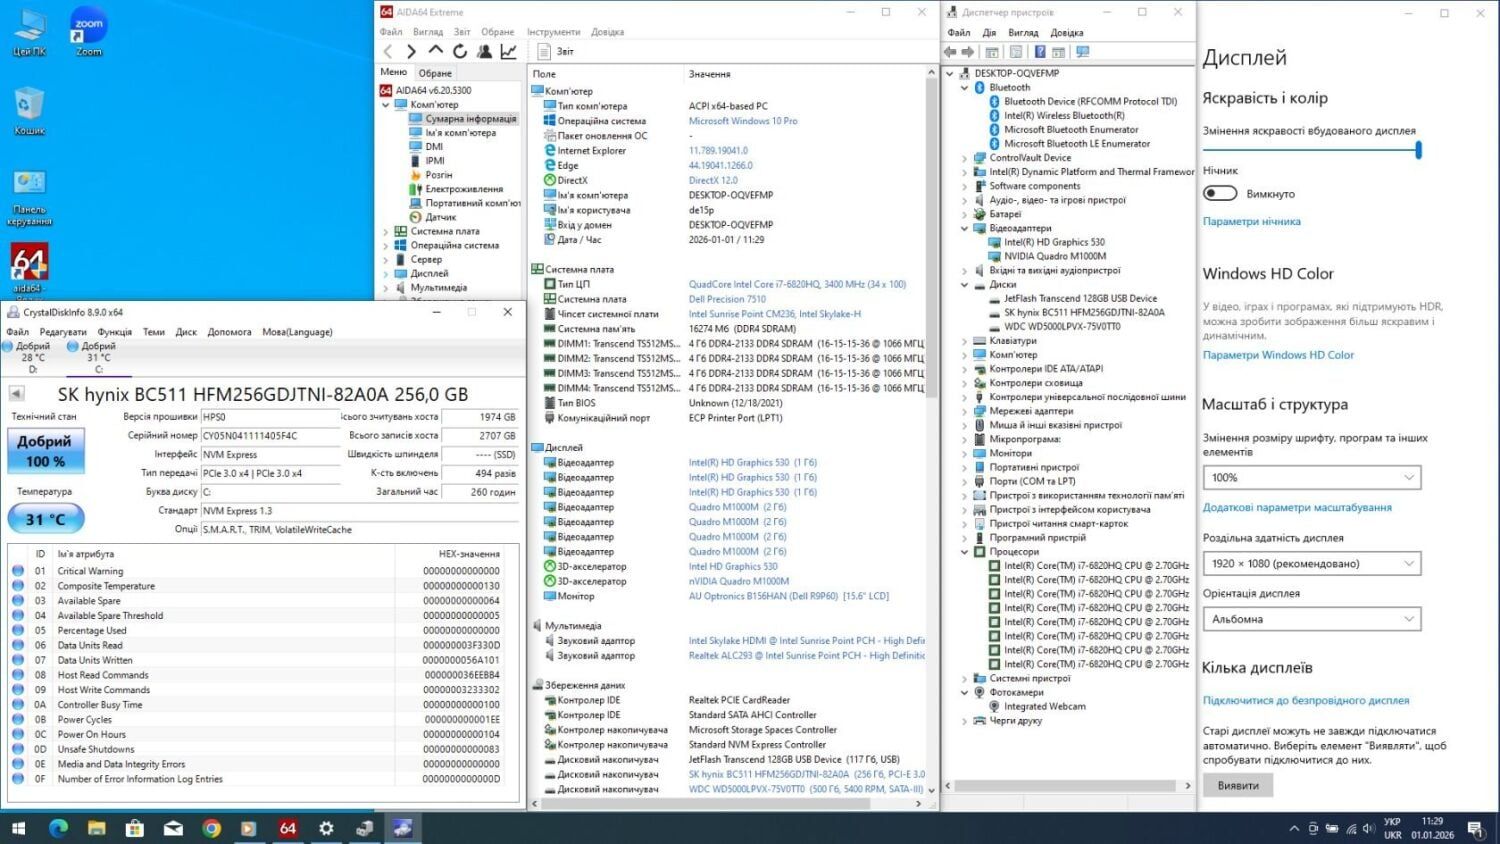Image resolution: width=1500 pixels, height=844 pixels.
Task: Switch to the Обране tab in AIDA64
Action: pyautogui.click(x=435, y=73)
